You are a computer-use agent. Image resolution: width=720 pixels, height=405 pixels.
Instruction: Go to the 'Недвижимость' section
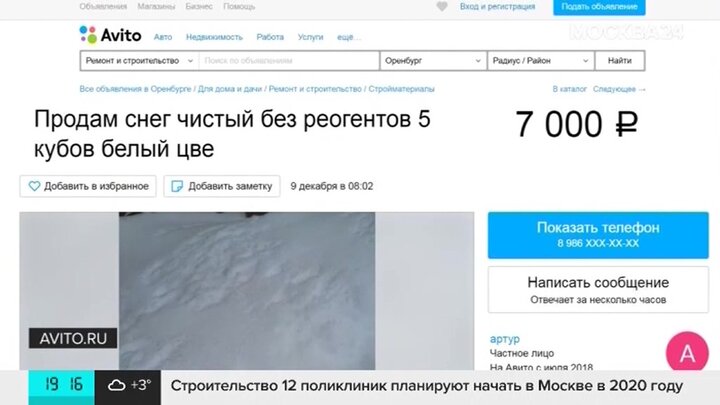coord(214,37)
